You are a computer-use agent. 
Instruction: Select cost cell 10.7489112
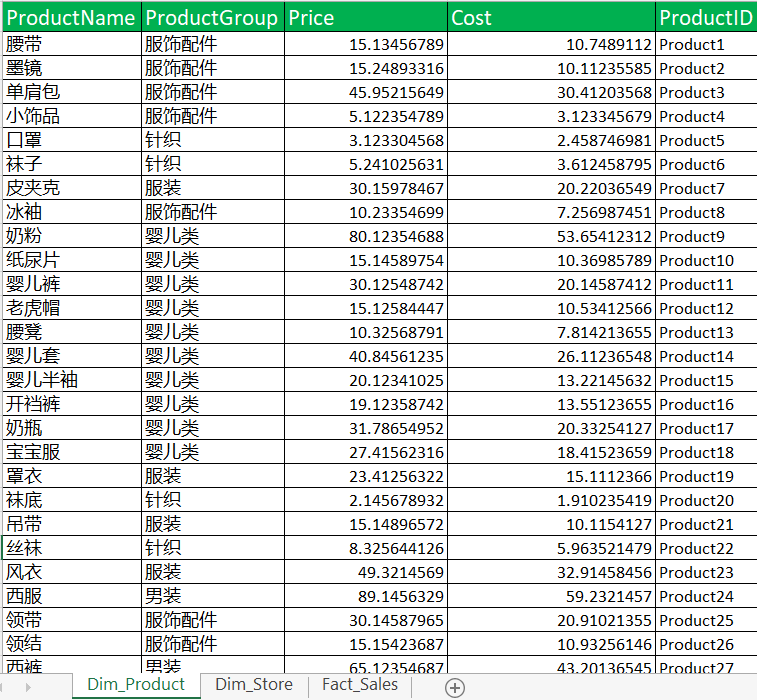click(x=551, y=44)
